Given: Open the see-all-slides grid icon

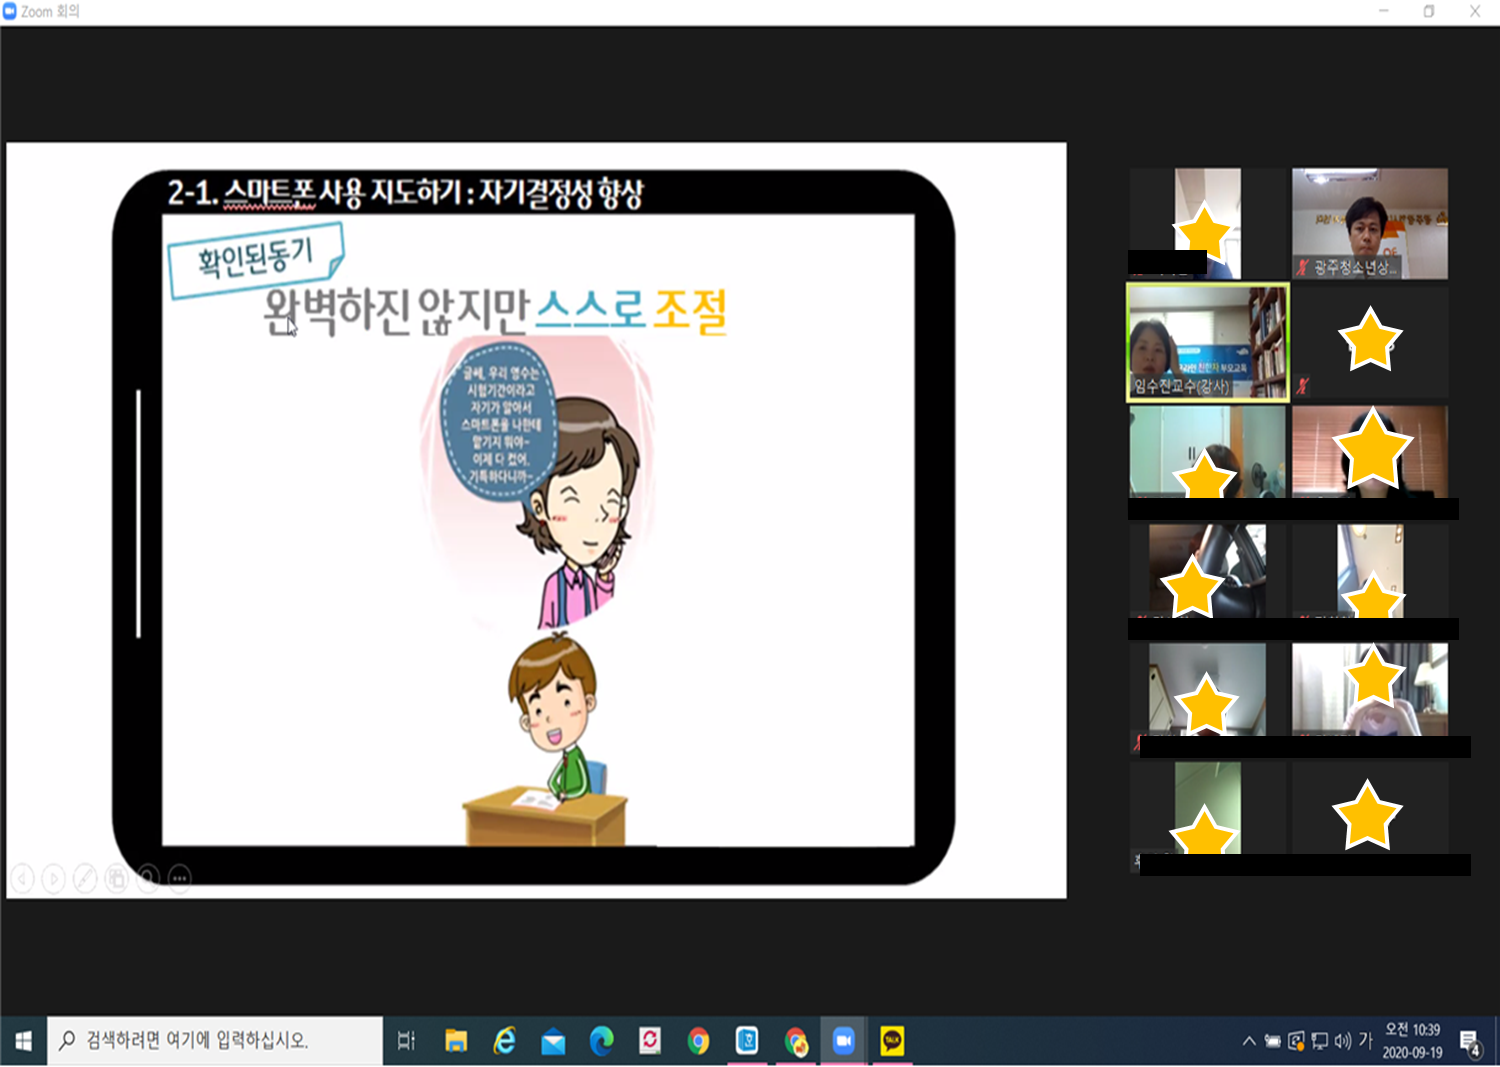Looking at the screenshot, I should pos(117,878).
